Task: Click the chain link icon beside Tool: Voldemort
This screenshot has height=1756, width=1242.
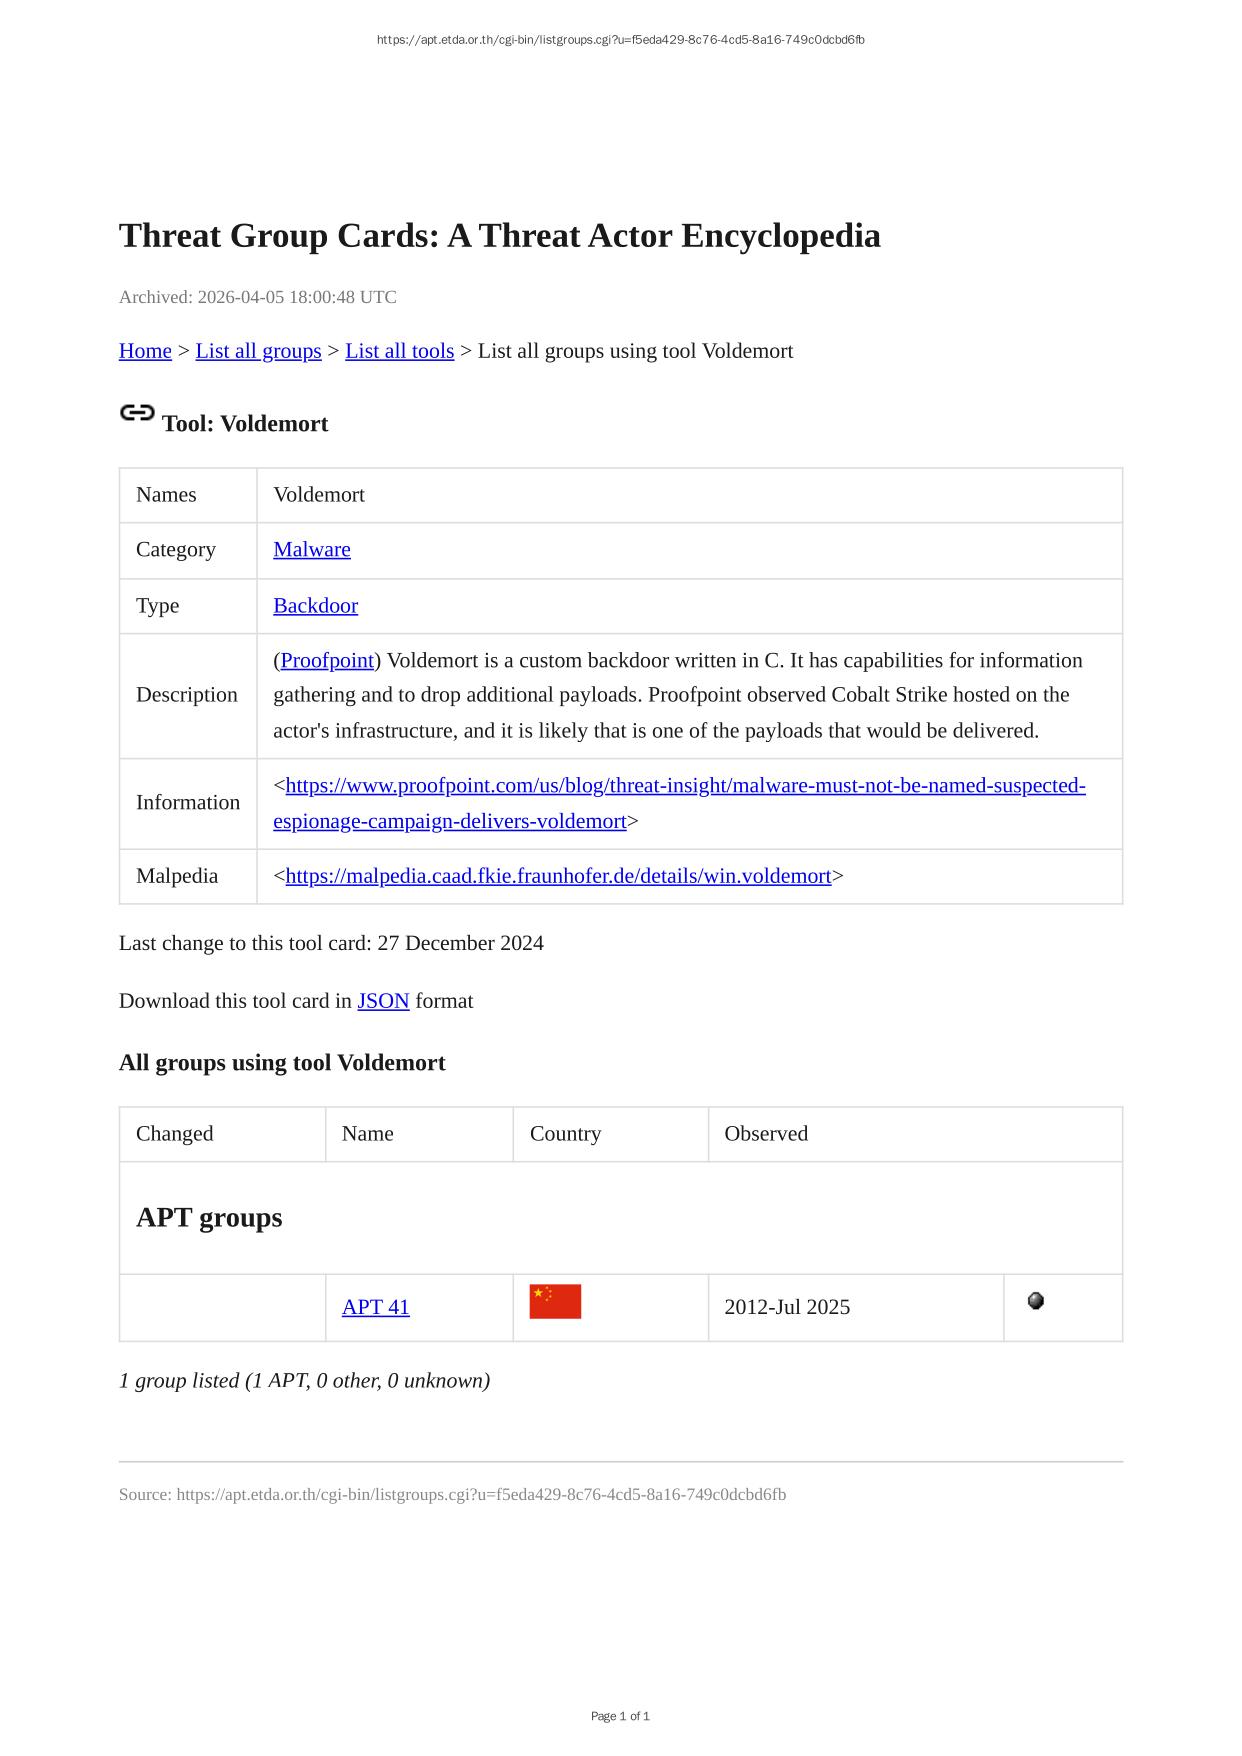Action: click(137, 413)
